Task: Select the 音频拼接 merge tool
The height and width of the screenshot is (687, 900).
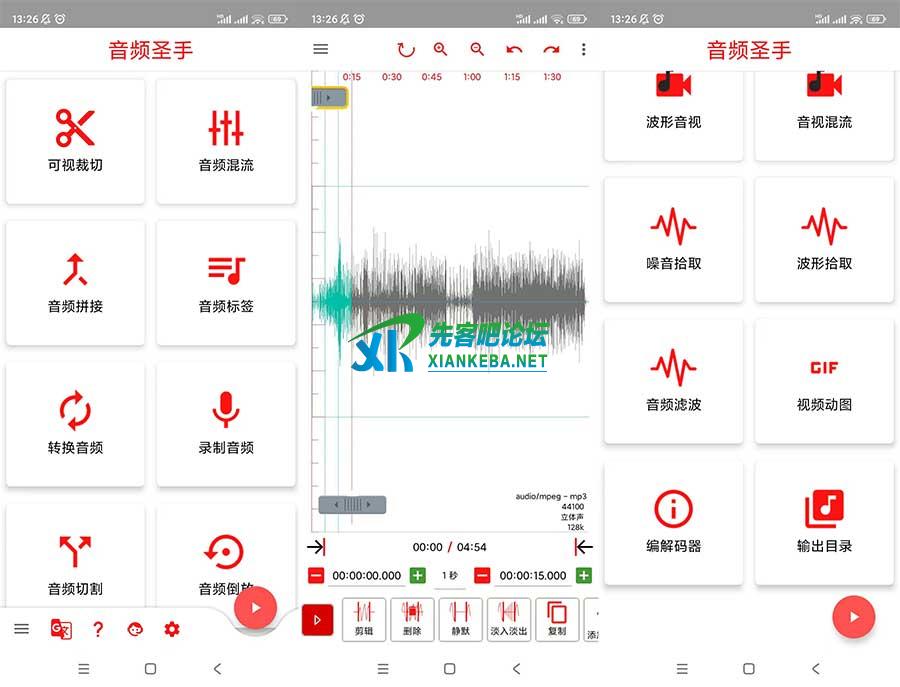Action: (75, 282)
